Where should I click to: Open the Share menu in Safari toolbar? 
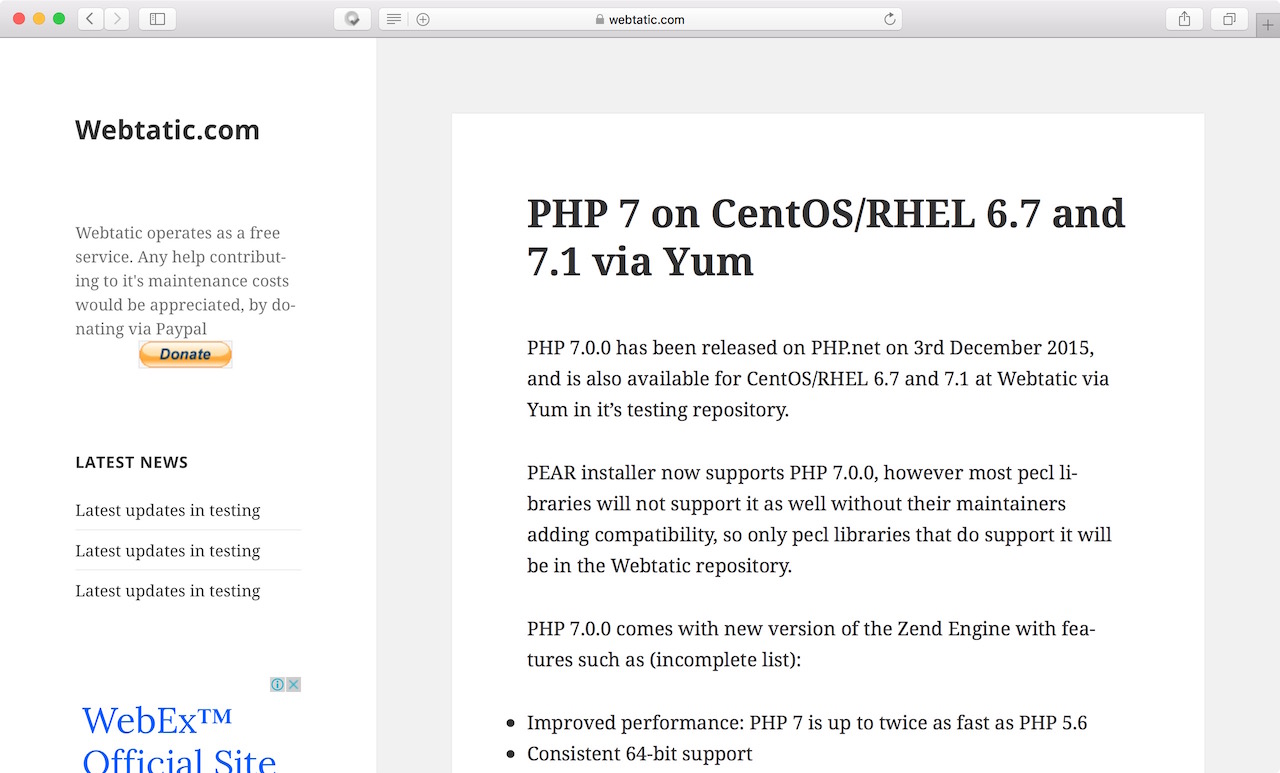1184,19
